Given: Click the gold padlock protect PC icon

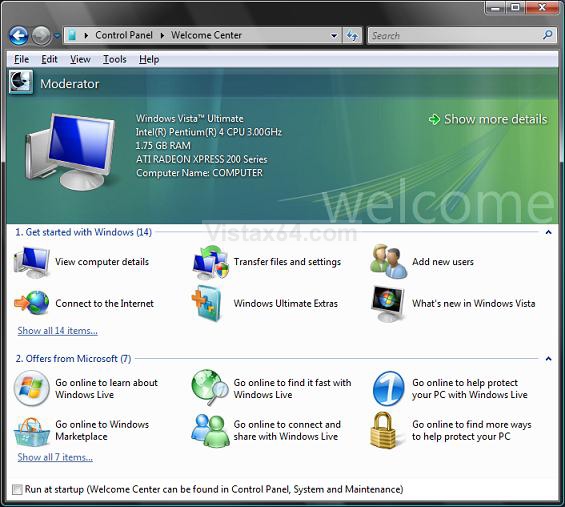Looking at the screenshot, I should 383,430.
